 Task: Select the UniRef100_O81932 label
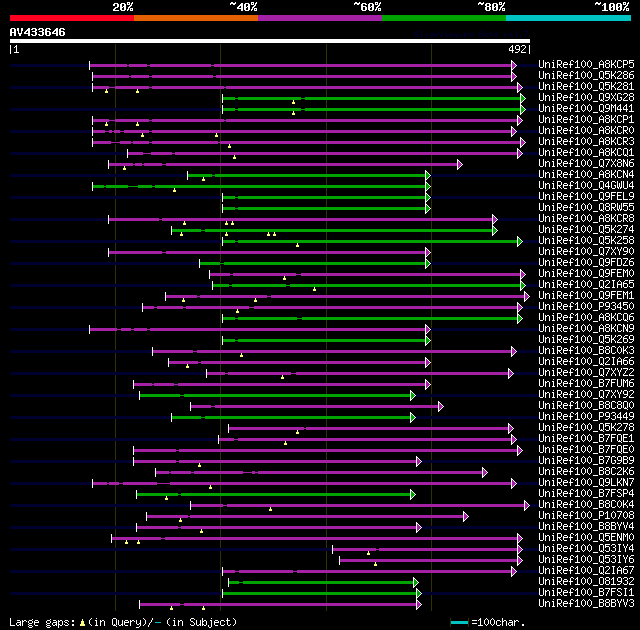586,582
